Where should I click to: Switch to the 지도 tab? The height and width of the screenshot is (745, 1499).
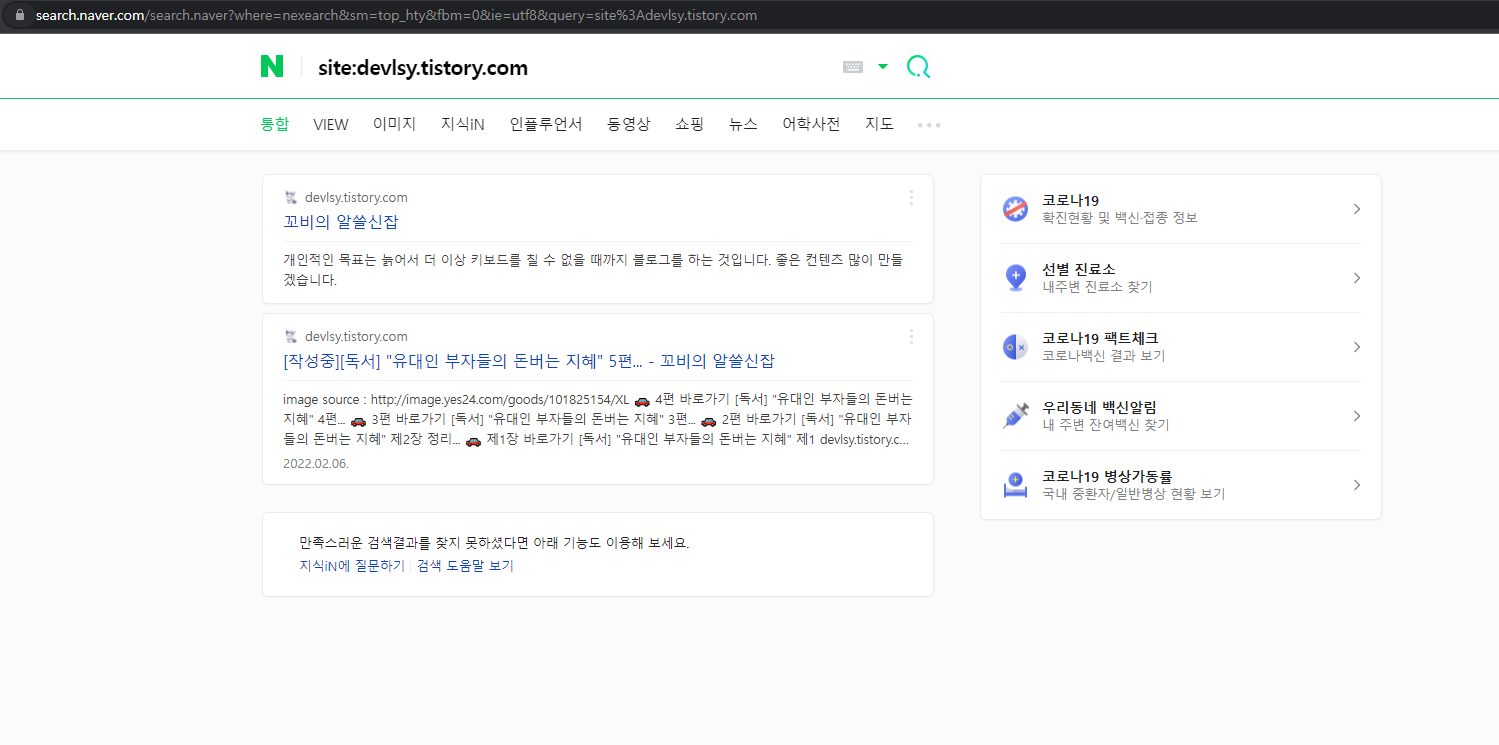(879, 124)
